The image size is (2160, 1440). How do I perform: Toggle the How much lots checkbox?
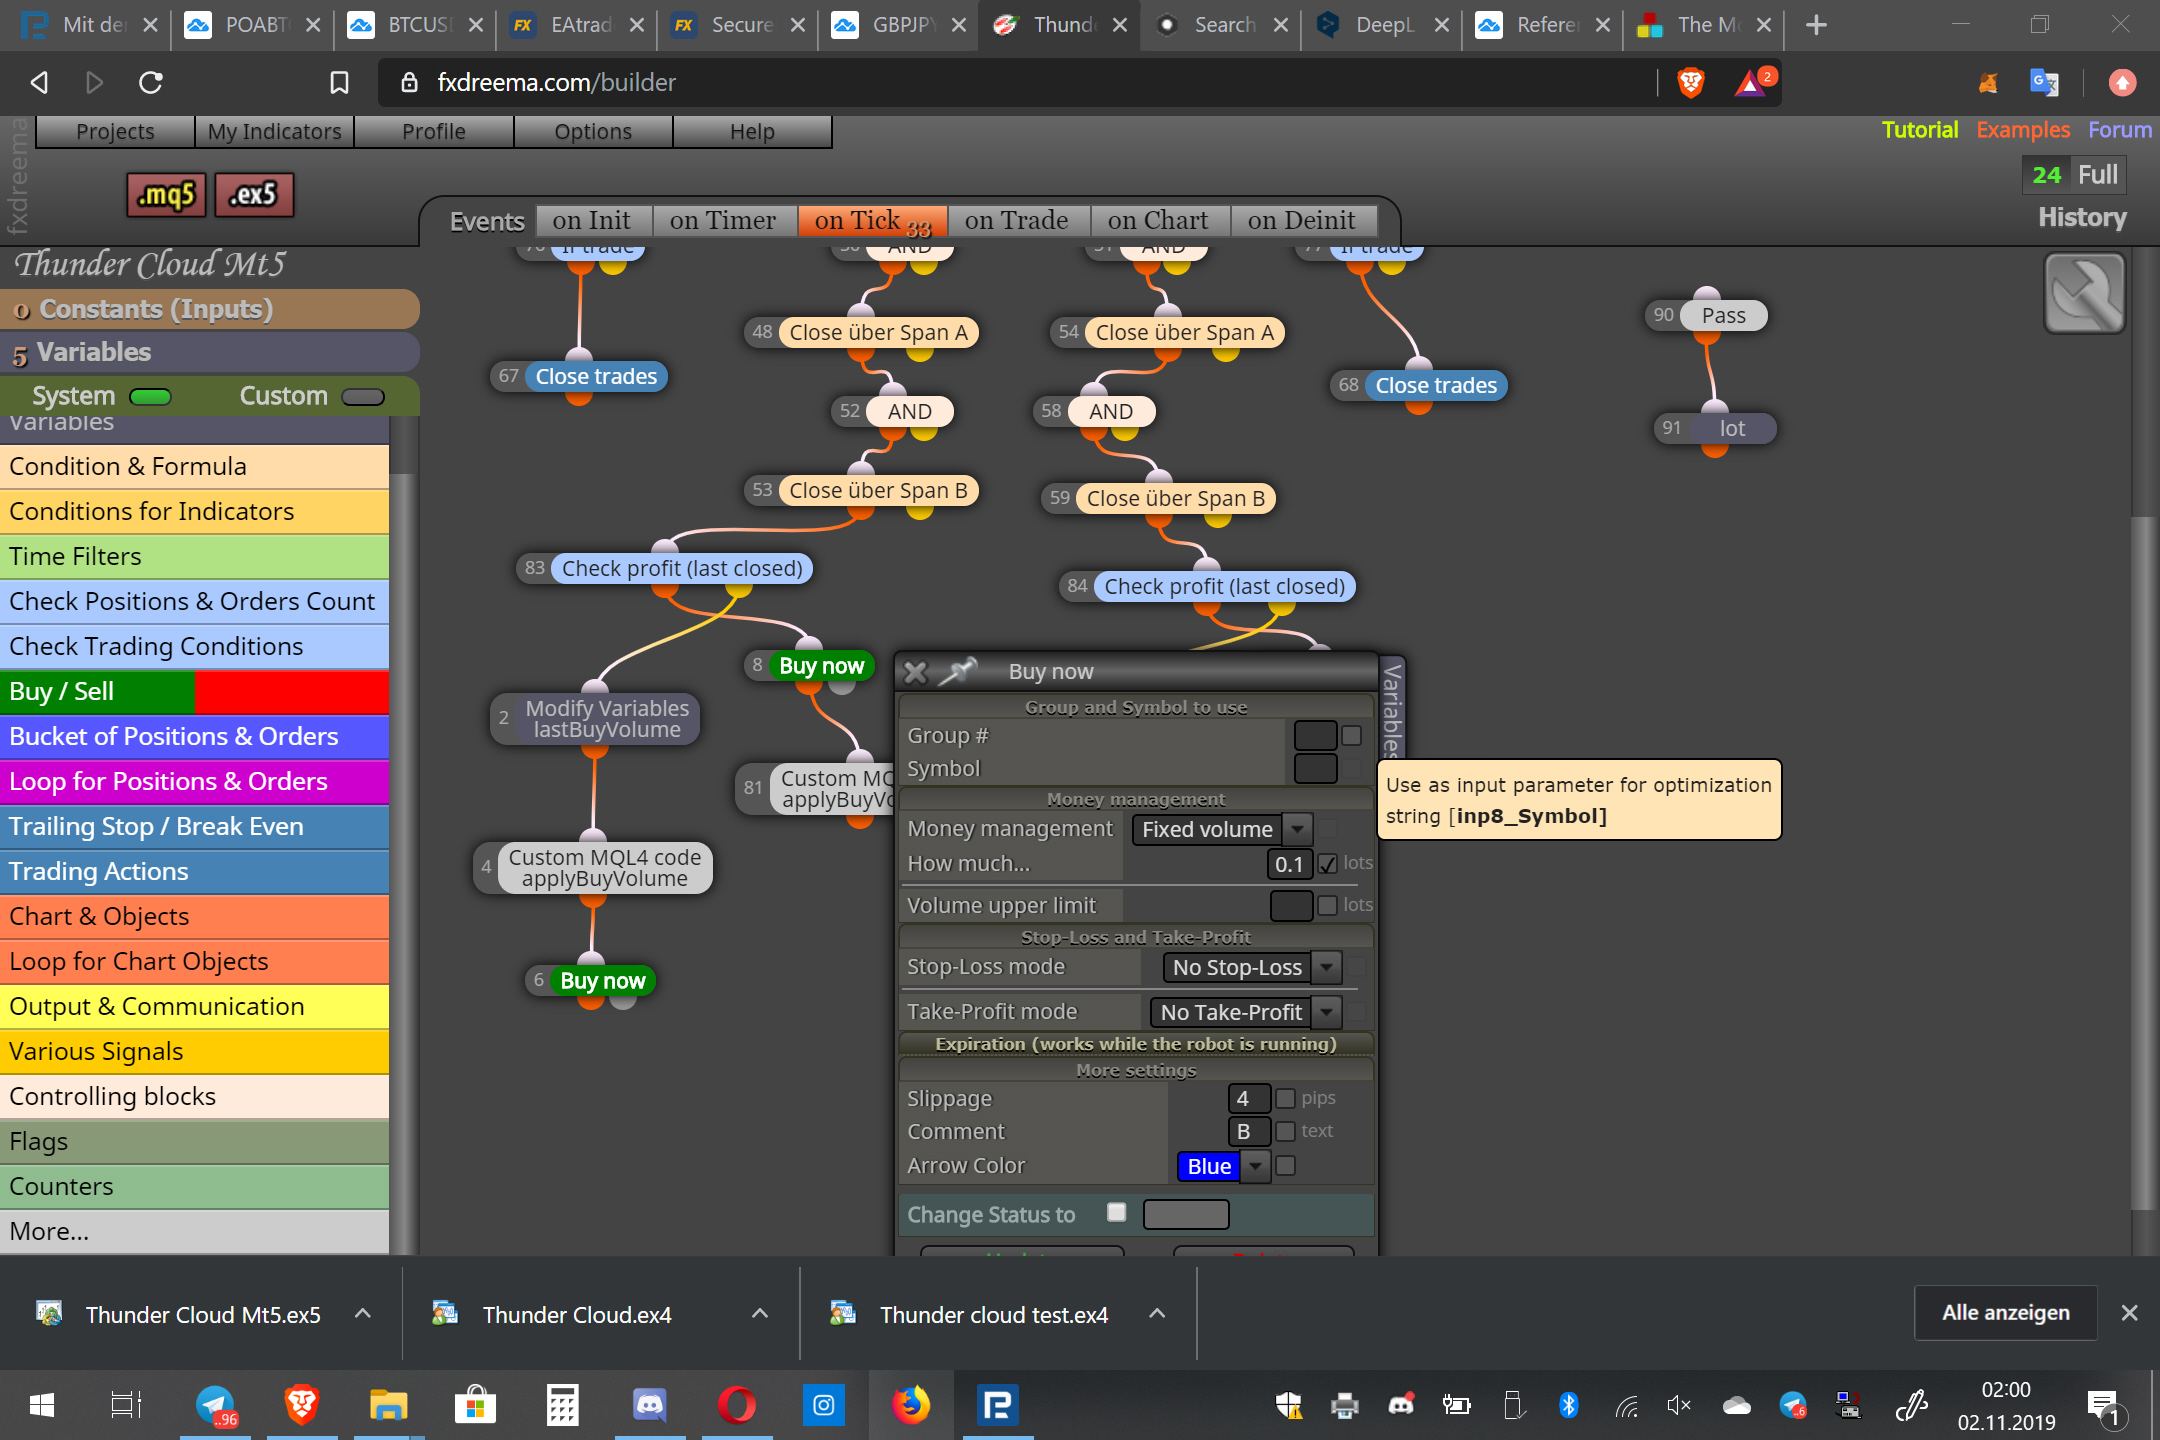(x=1327, y=863)
